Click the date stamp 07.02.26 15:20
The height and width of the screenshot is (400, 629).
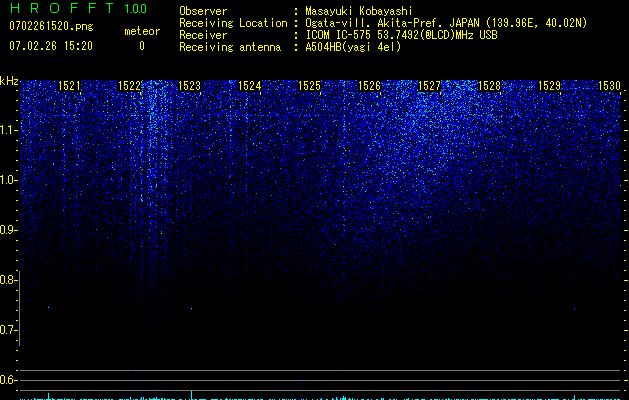coord(51,46)
